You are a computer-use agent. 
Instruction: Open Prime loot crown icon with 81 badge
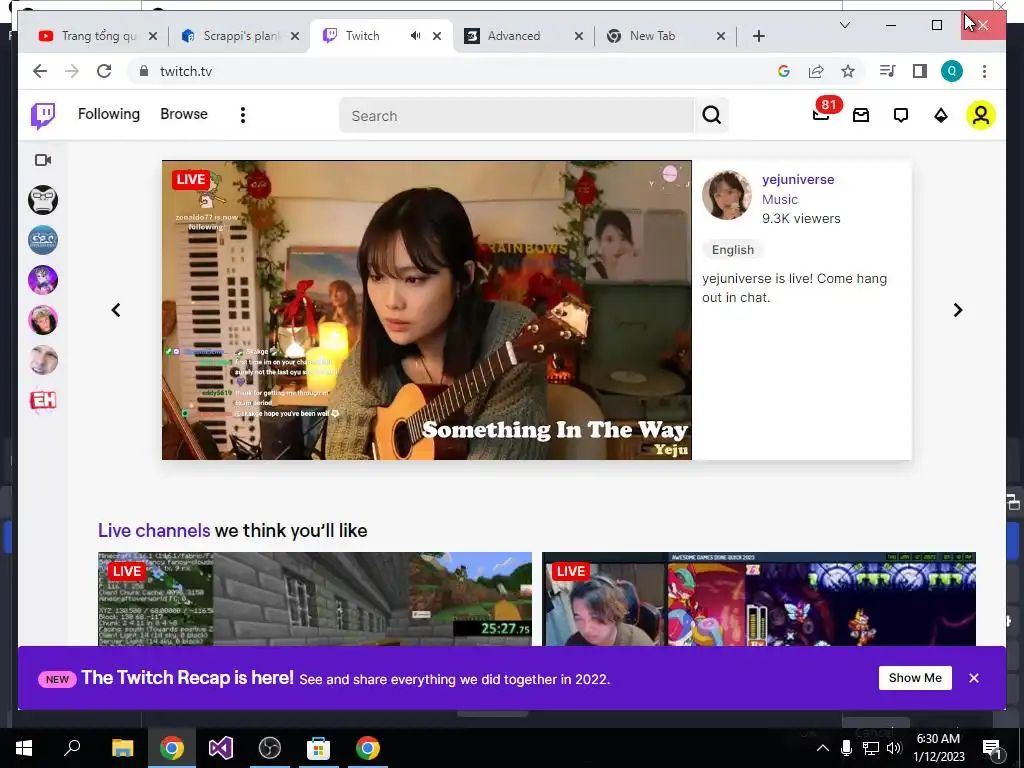coord(821,115)
